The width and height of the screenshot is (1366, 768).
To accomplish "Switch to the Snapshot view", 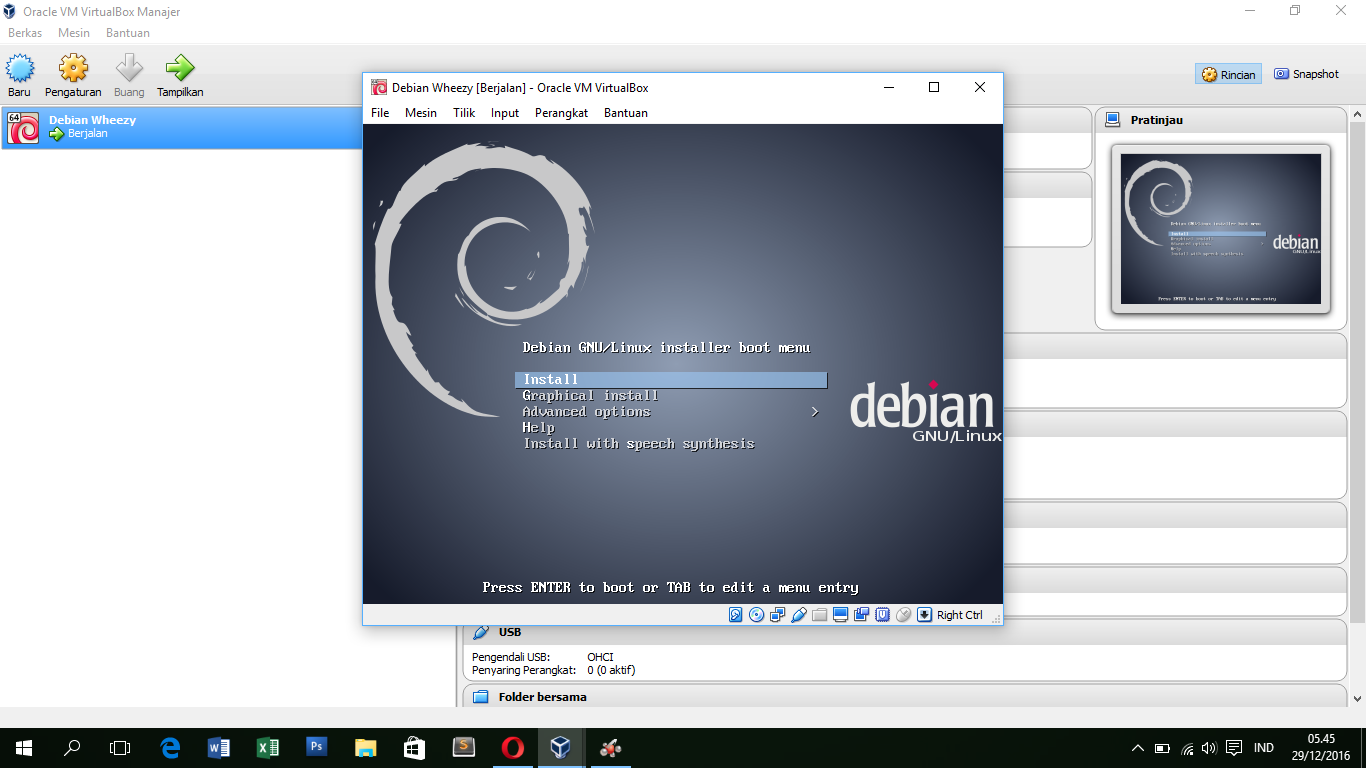I will click(1306, 74).
